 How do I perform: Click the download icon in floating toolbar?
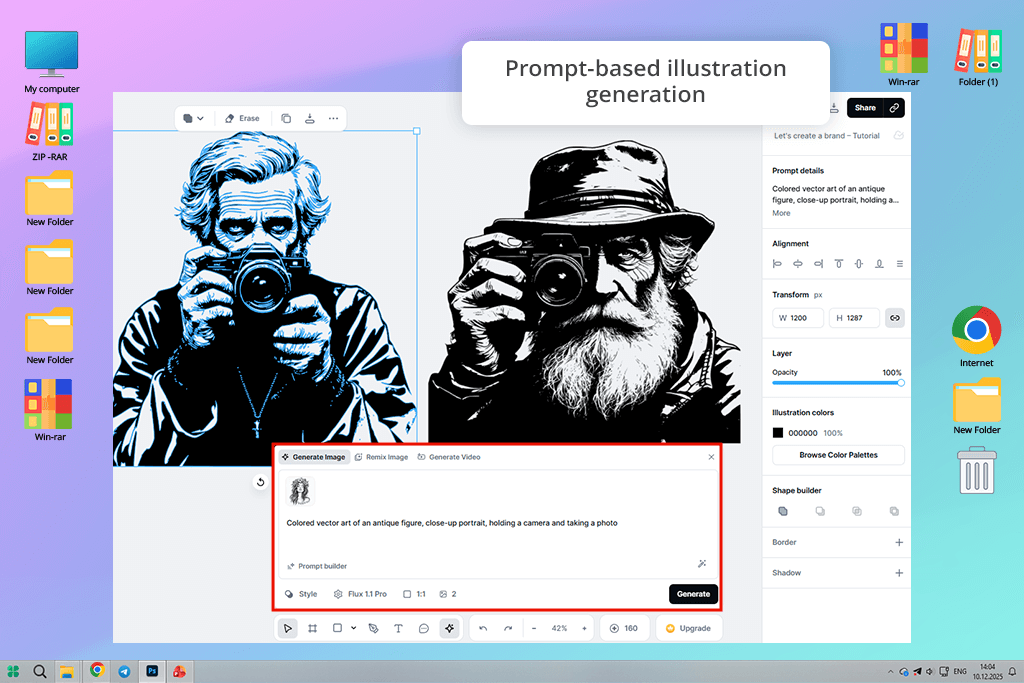point(310,118)
